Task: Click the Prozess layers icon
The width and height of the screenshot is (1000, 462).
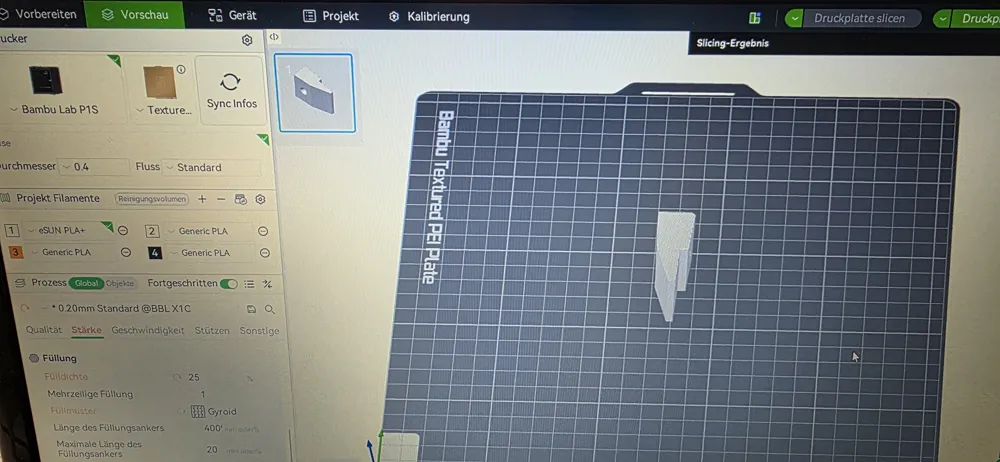Action: [x=20, y=283]
